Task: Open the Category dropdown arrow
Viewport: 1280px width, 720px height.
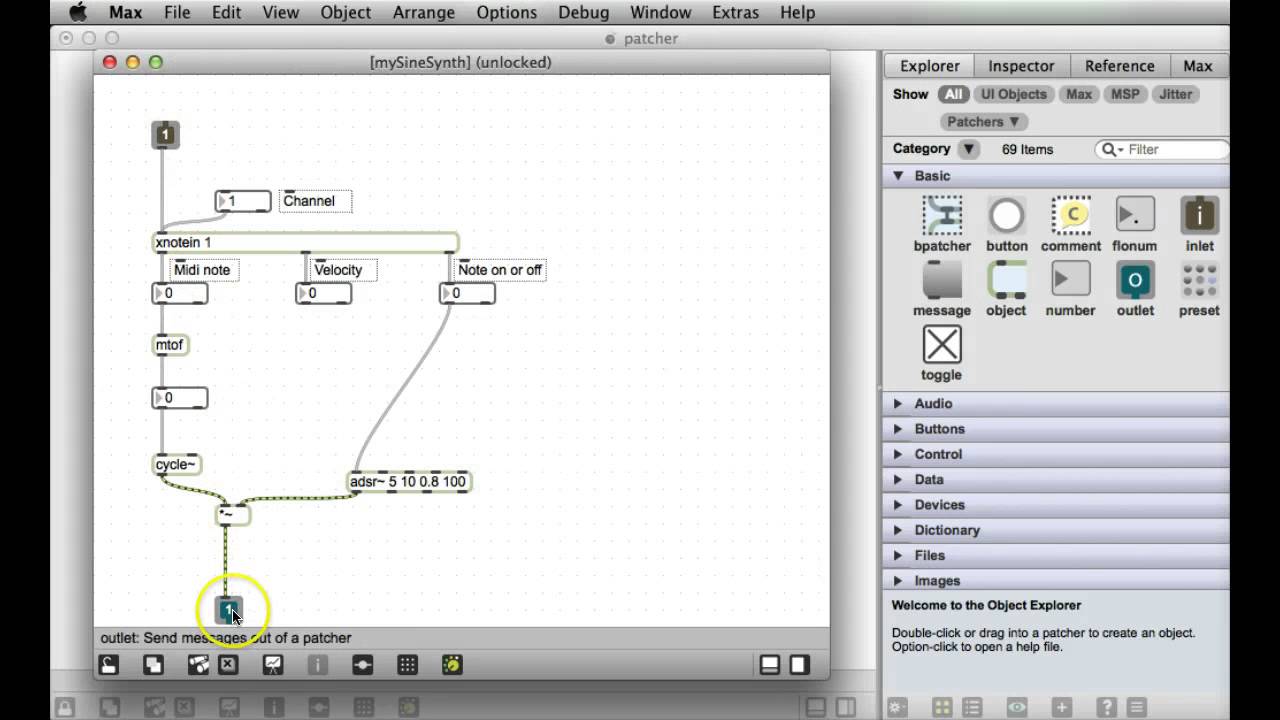Action: point(968,149)
